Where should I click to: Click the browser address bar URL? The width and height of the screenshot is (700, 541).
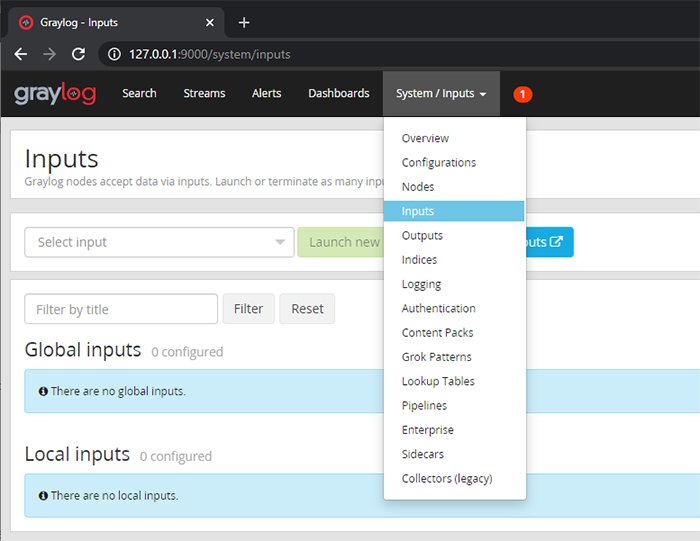pyautogui.click(x=210, y=54)
